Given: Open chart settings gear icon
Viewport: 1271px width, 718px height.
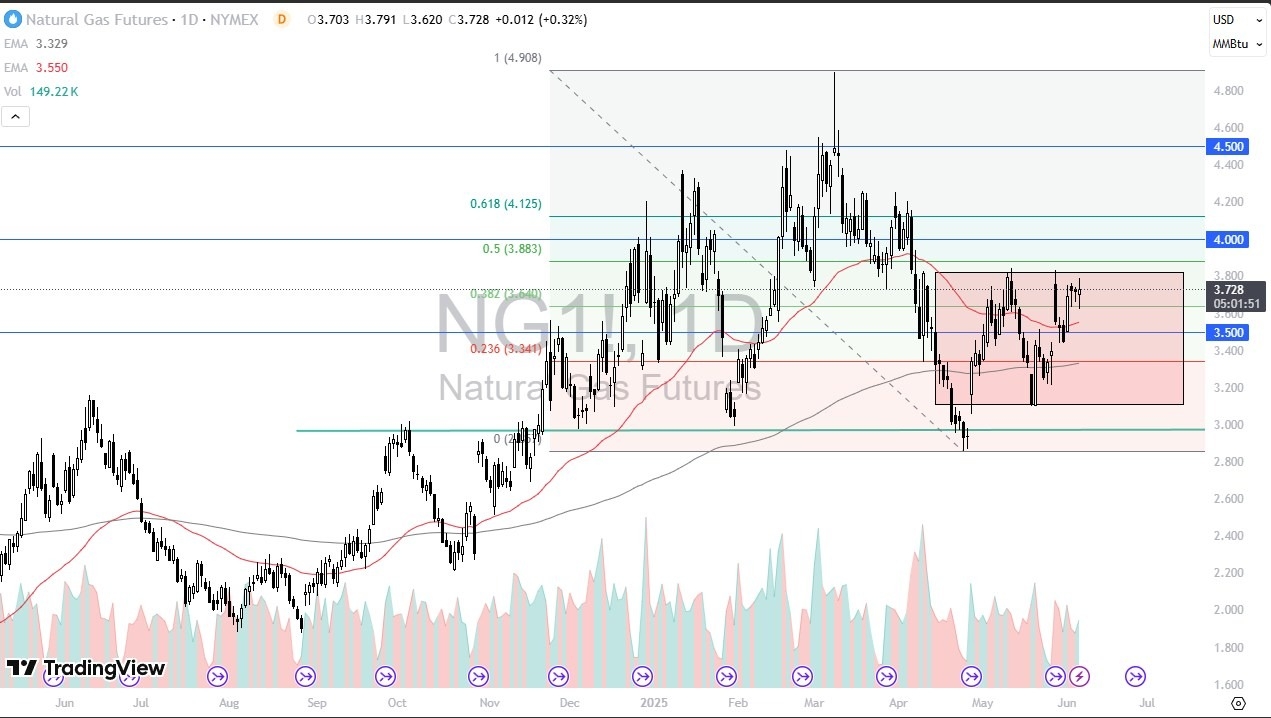Looking at the screenshot, I should [1239, 703].
